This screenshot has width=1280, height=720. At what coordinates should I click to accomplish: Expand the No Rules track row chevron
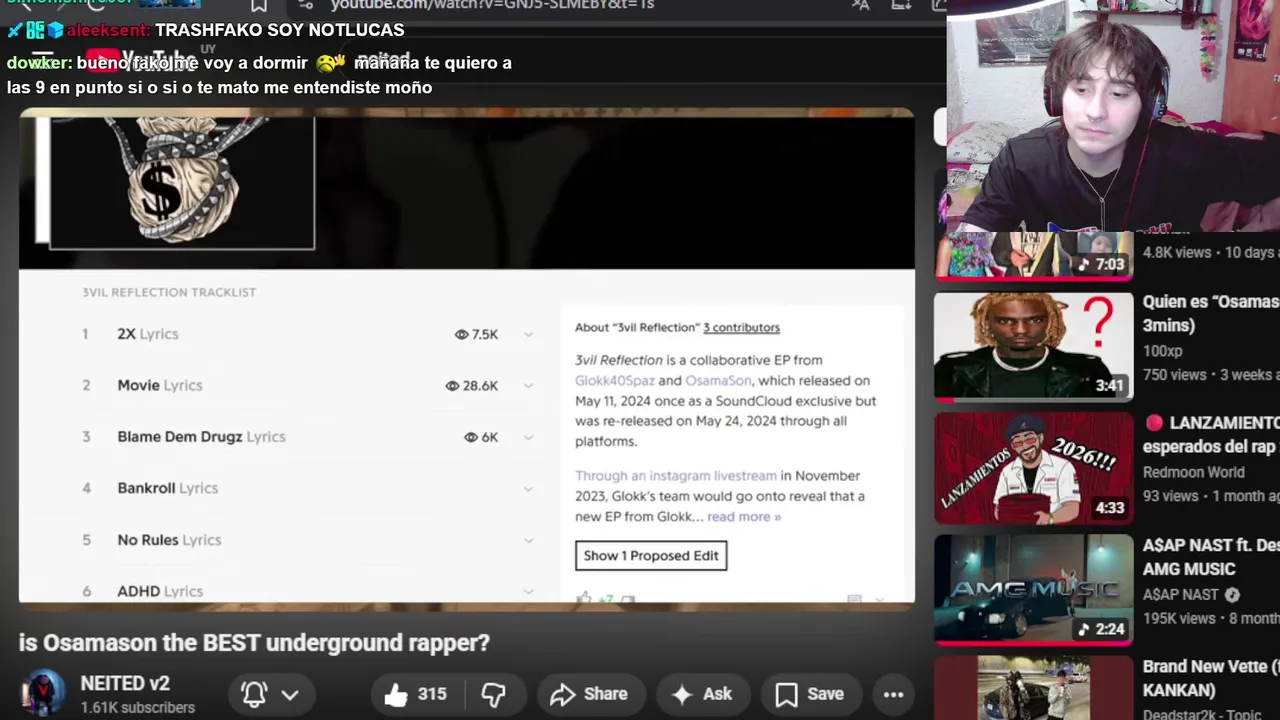click(x=528, y=540)
